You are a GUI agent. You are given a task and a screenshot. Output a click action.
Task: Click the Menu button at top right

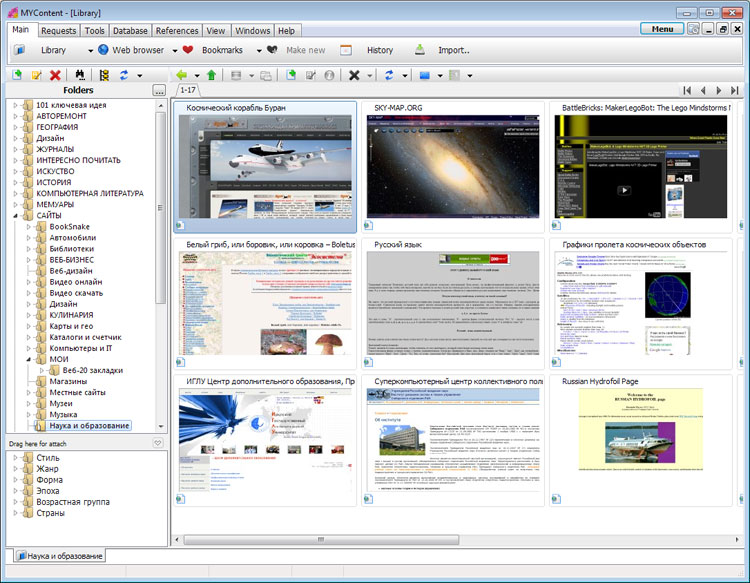662,29
